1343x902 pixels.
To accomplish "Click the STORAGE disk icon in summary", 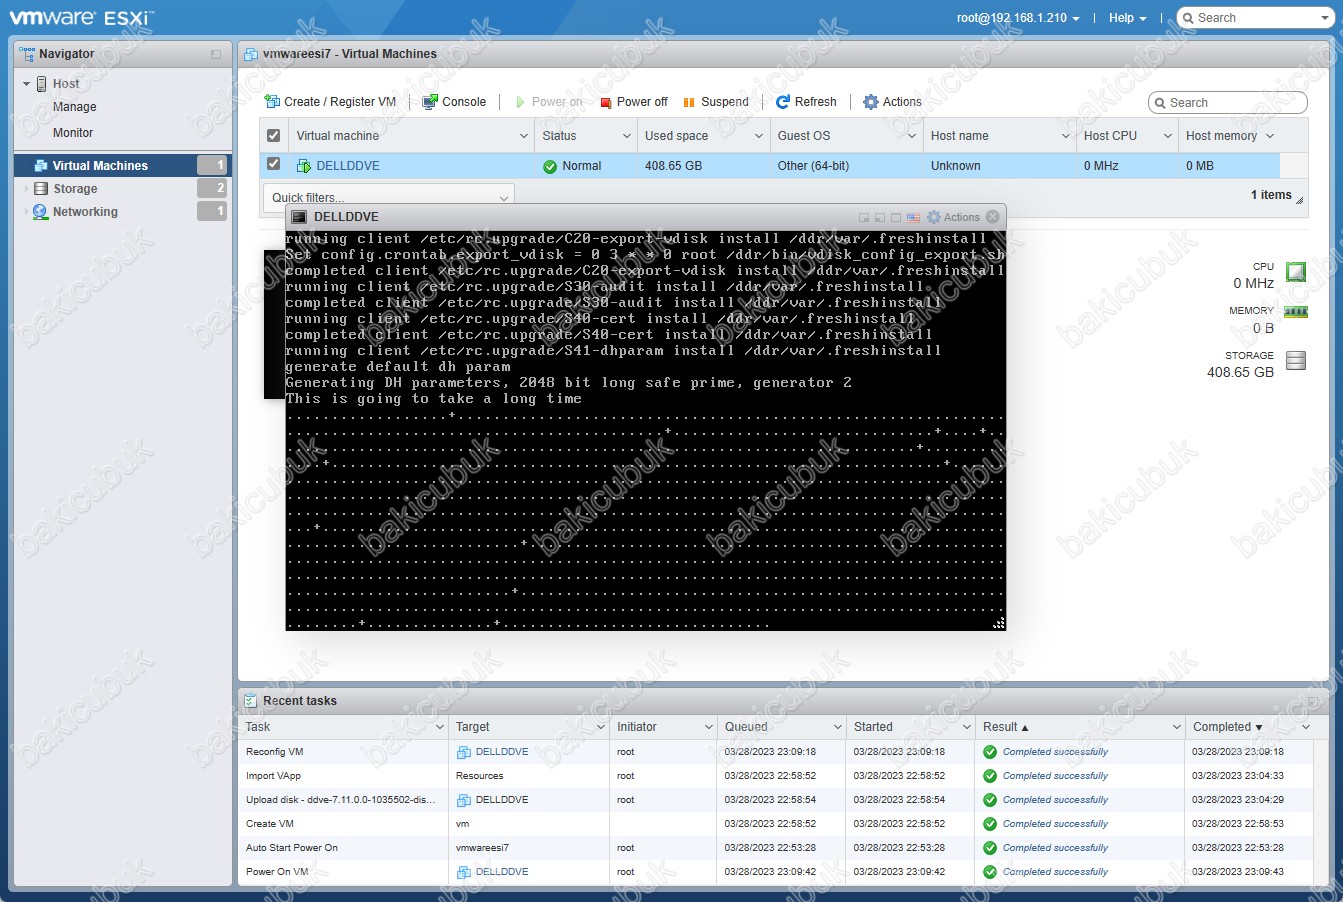I will pos(1296,361).
